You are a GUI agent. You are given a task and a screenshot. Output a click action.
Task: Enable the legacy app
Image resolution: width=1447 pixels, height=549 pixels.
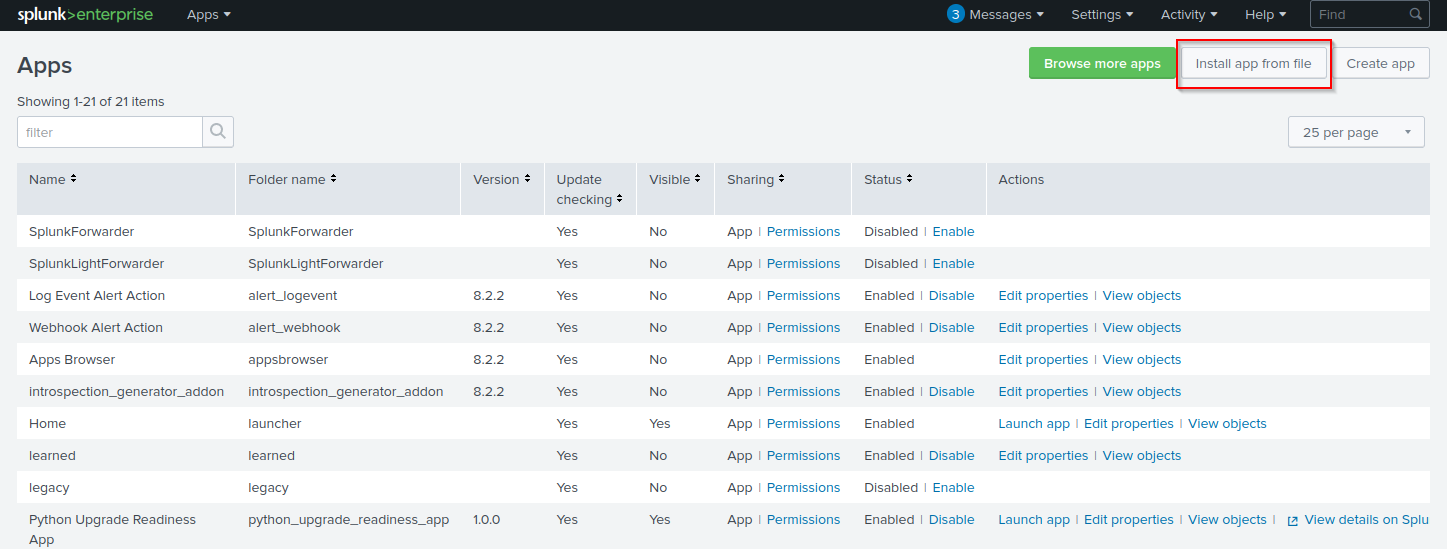click(x=953, y=487)
